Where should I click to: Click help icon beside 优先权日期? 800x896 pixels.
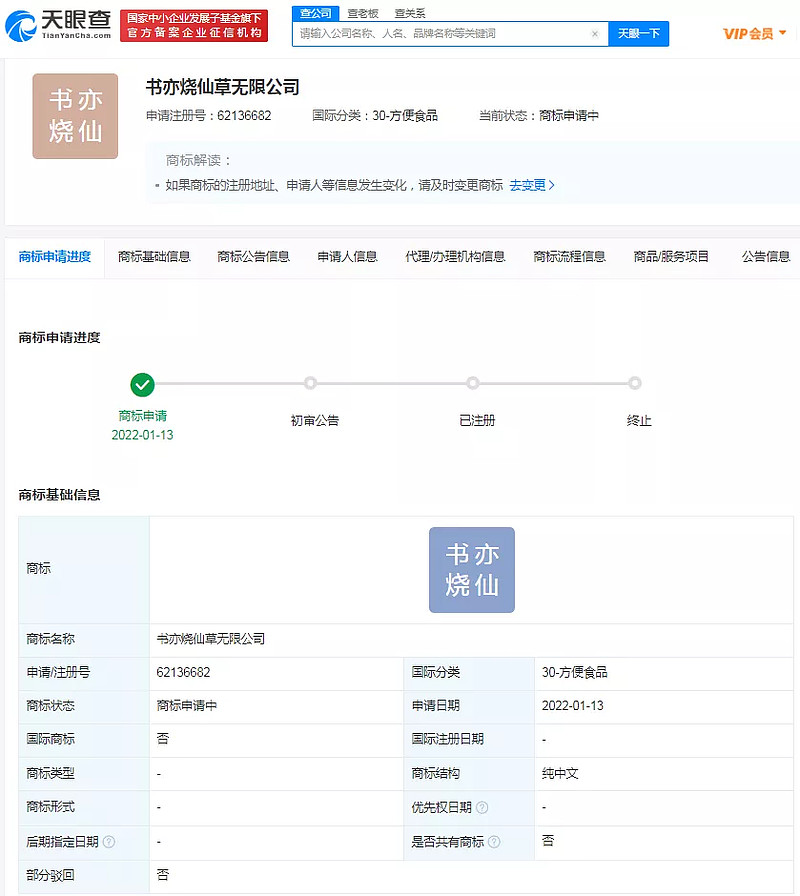[x=482, y=807]
